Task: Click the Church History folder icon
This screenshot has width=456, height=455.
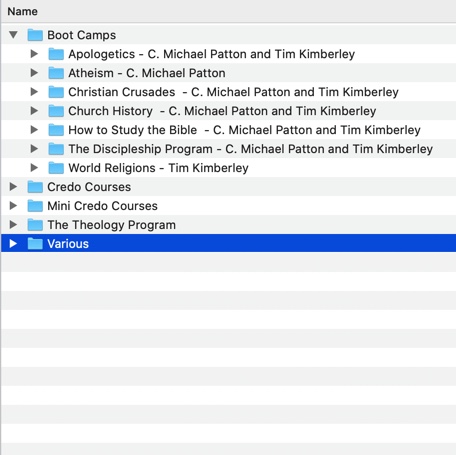Action: point(56,111)
